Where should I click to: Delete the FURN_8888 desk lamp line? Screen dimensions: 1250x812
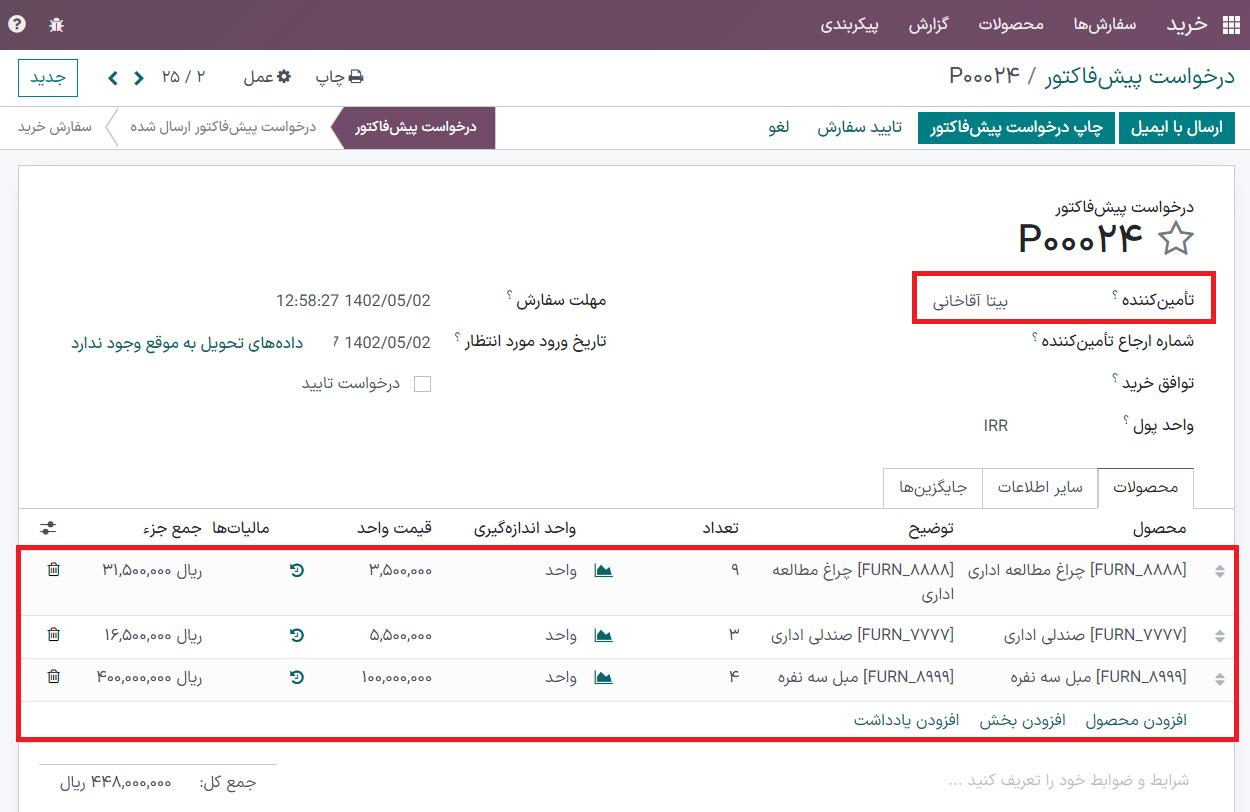[54, 569]
